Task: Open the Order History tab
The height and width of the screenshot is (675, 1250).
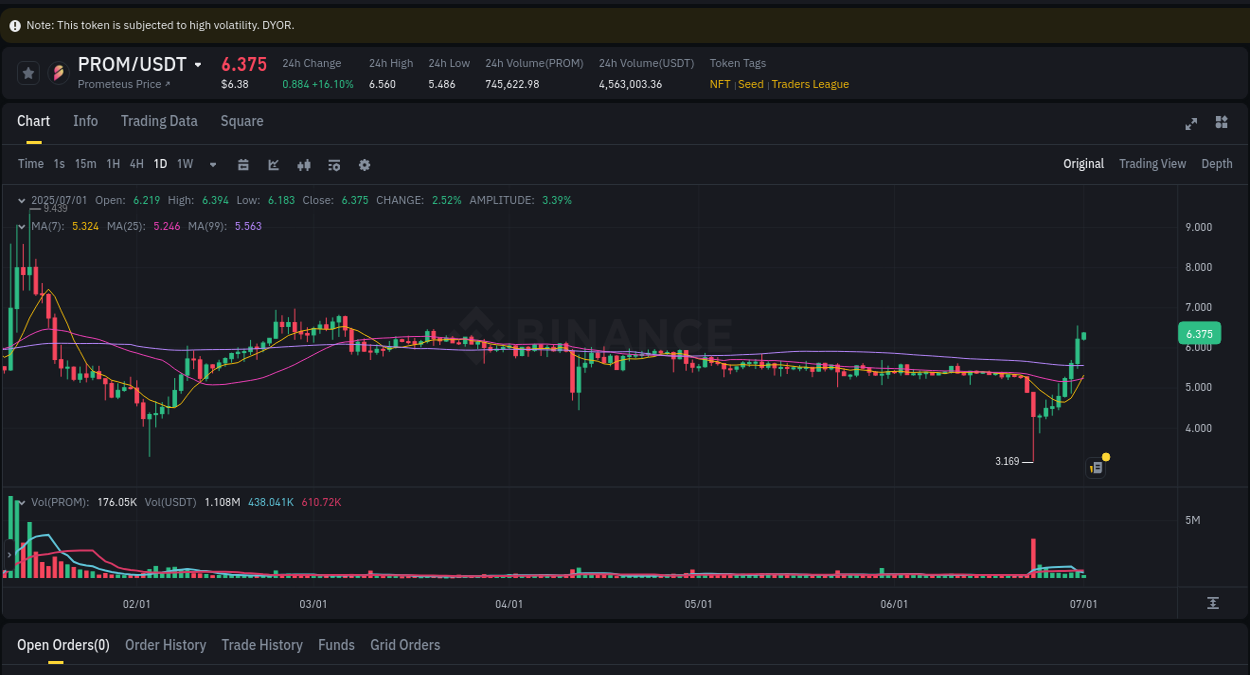Action: click(165, 645)
